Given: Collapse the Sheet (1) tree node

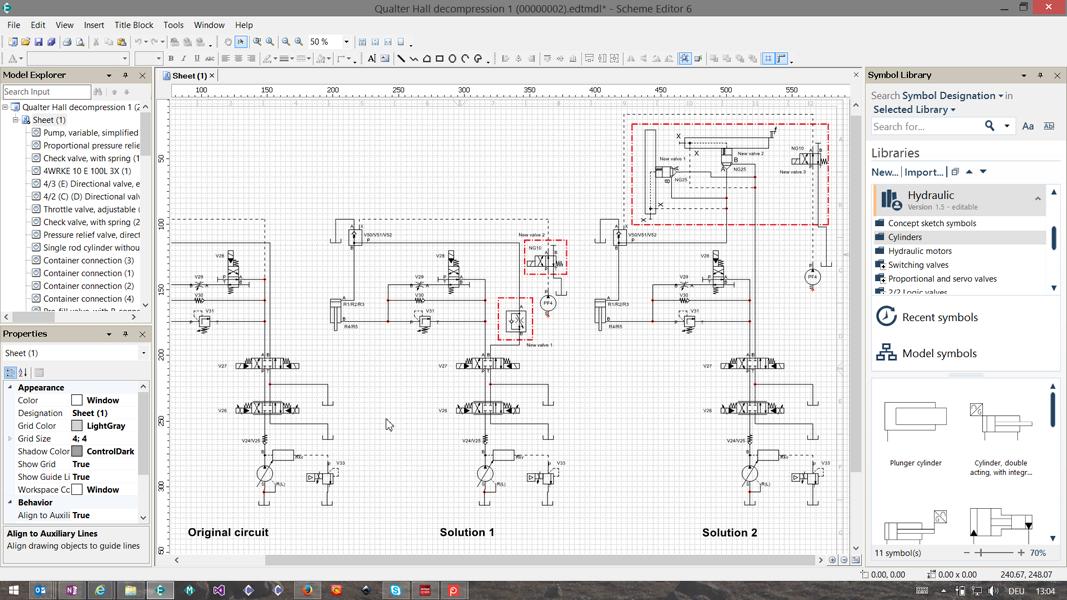Looking at the screenshot, I should (x=16, y=120).
